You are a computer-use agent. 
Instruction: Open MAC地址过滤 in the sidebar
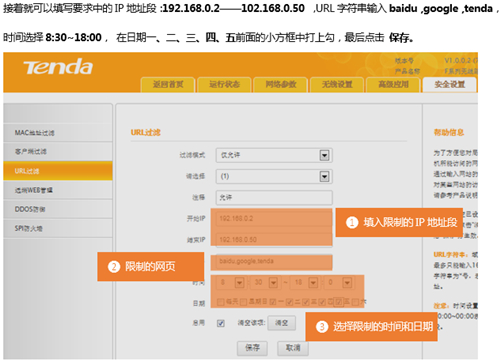point(58,133)
